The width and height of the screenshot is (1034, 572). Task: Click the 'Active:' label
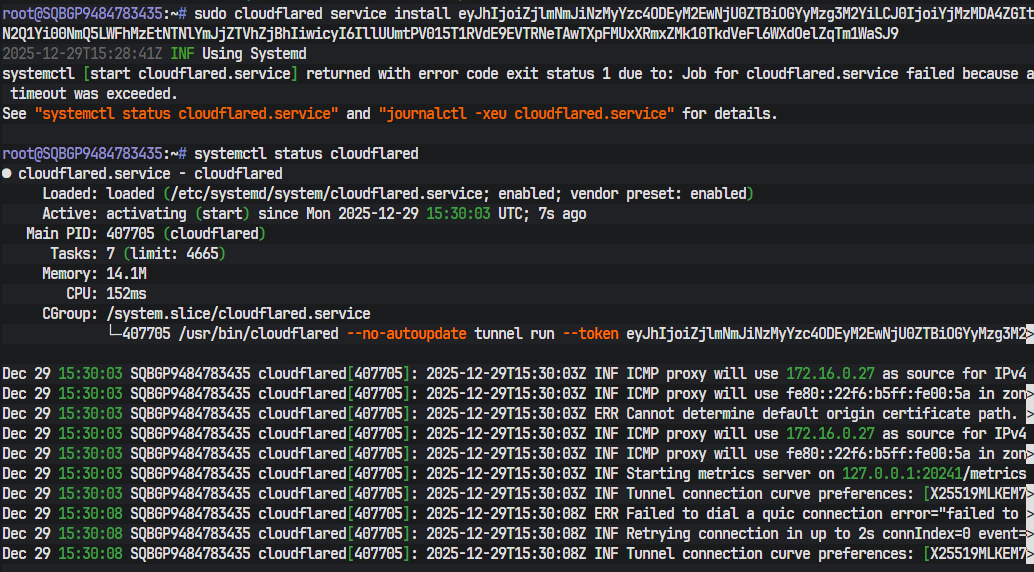coord(71,214)
